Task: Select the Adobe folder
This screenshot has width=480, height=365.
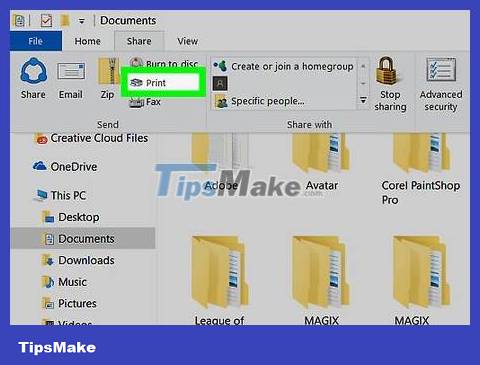Action: tap(221, 162)
